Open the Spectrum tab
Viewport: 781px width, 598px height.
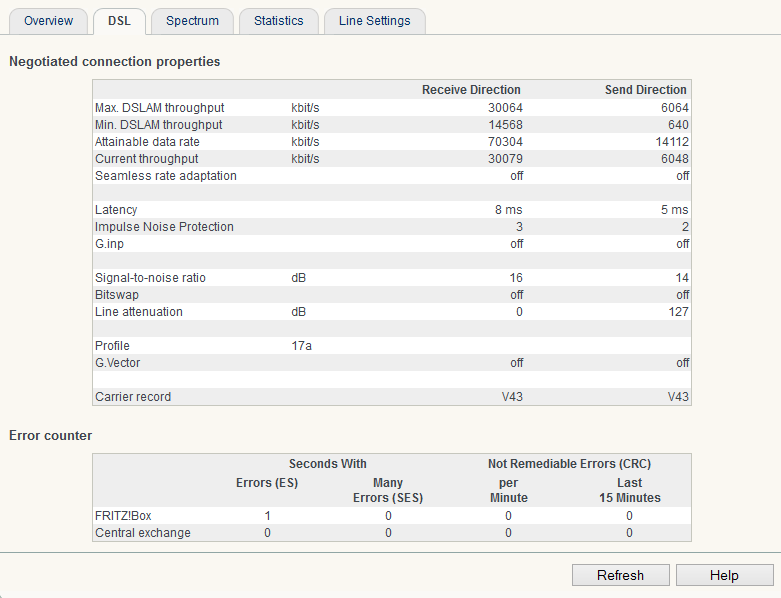coord(192,21)
